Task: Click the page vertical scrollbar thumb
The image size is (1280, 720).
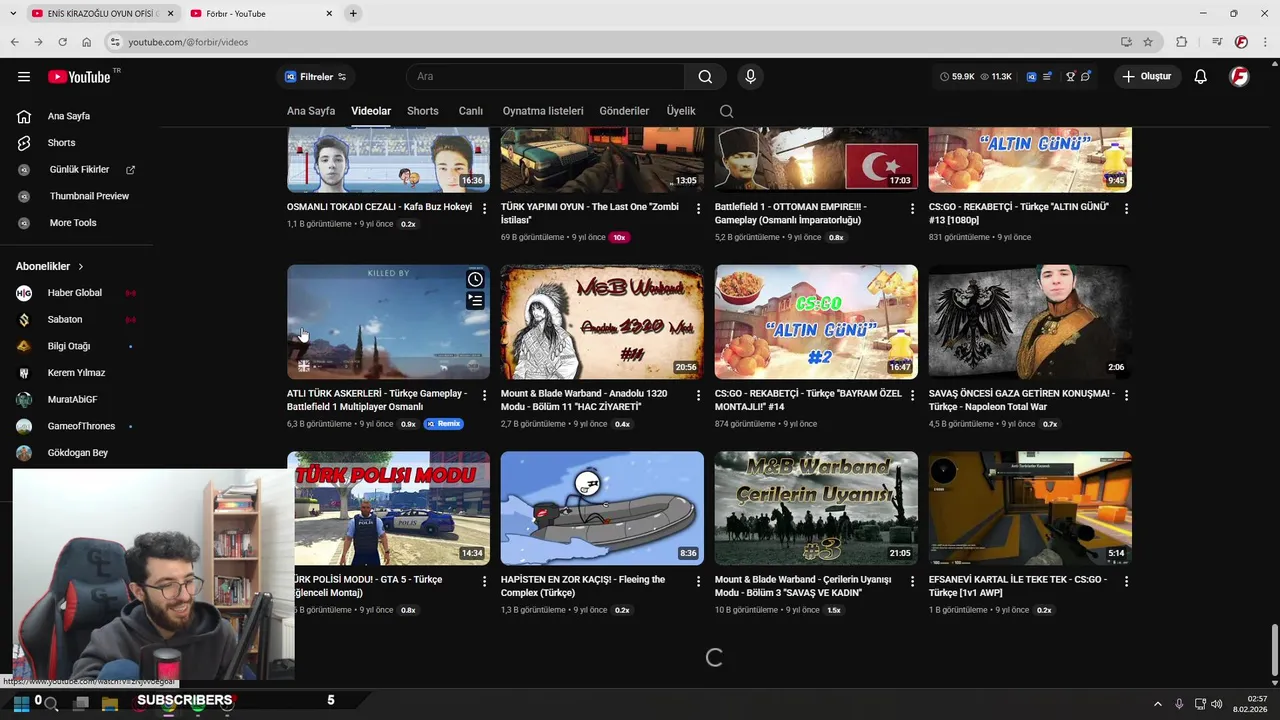Action: 1274,651
